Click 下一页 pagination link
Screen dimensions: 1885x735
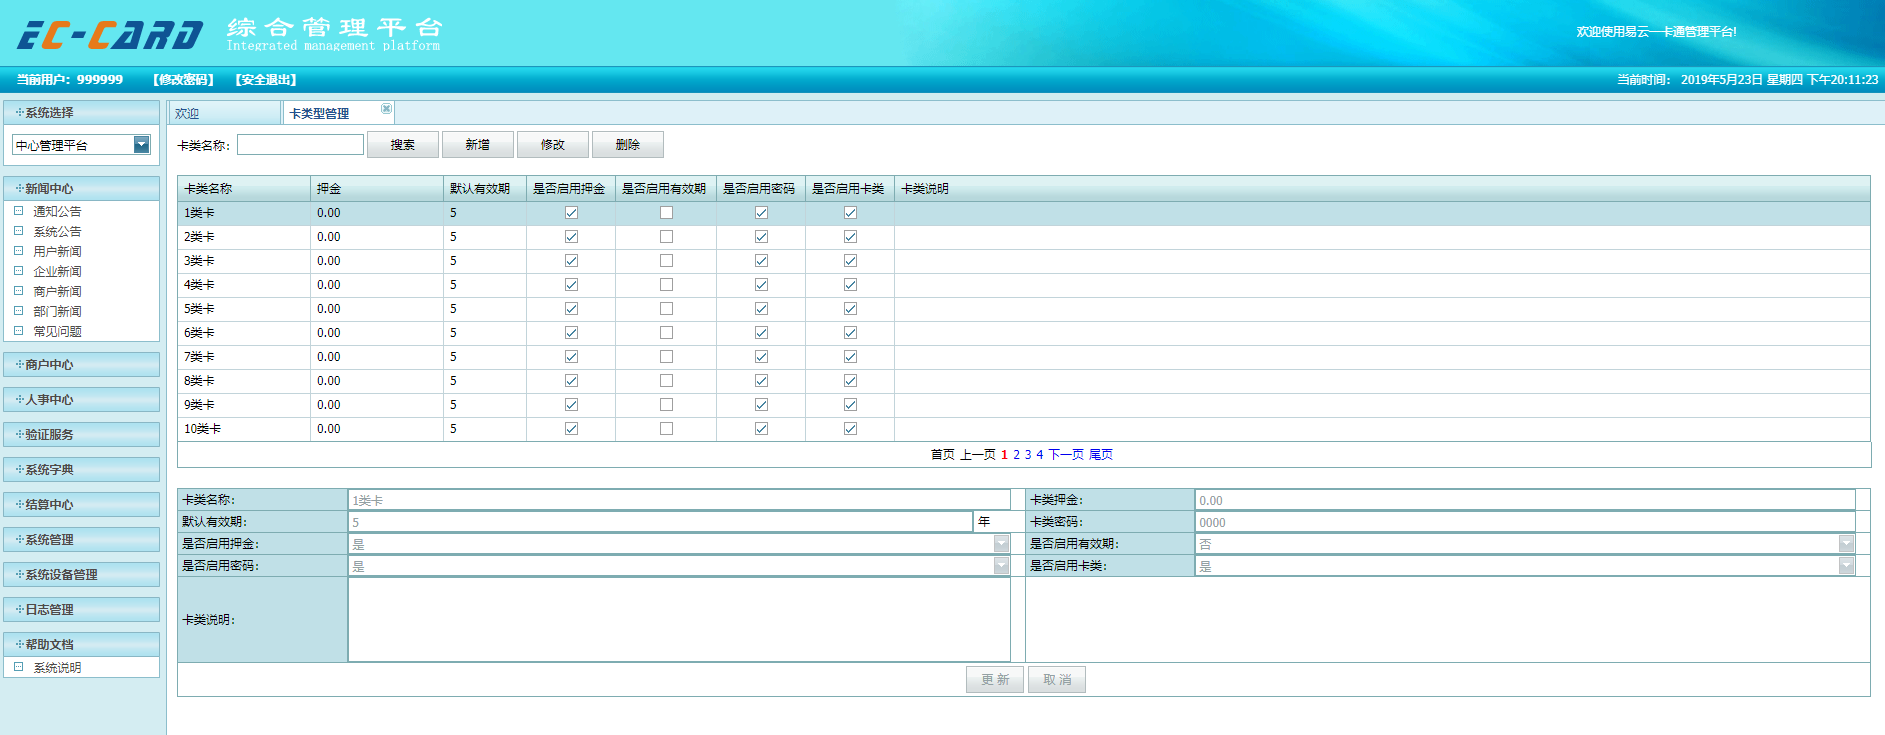[x=1066, y=454]
